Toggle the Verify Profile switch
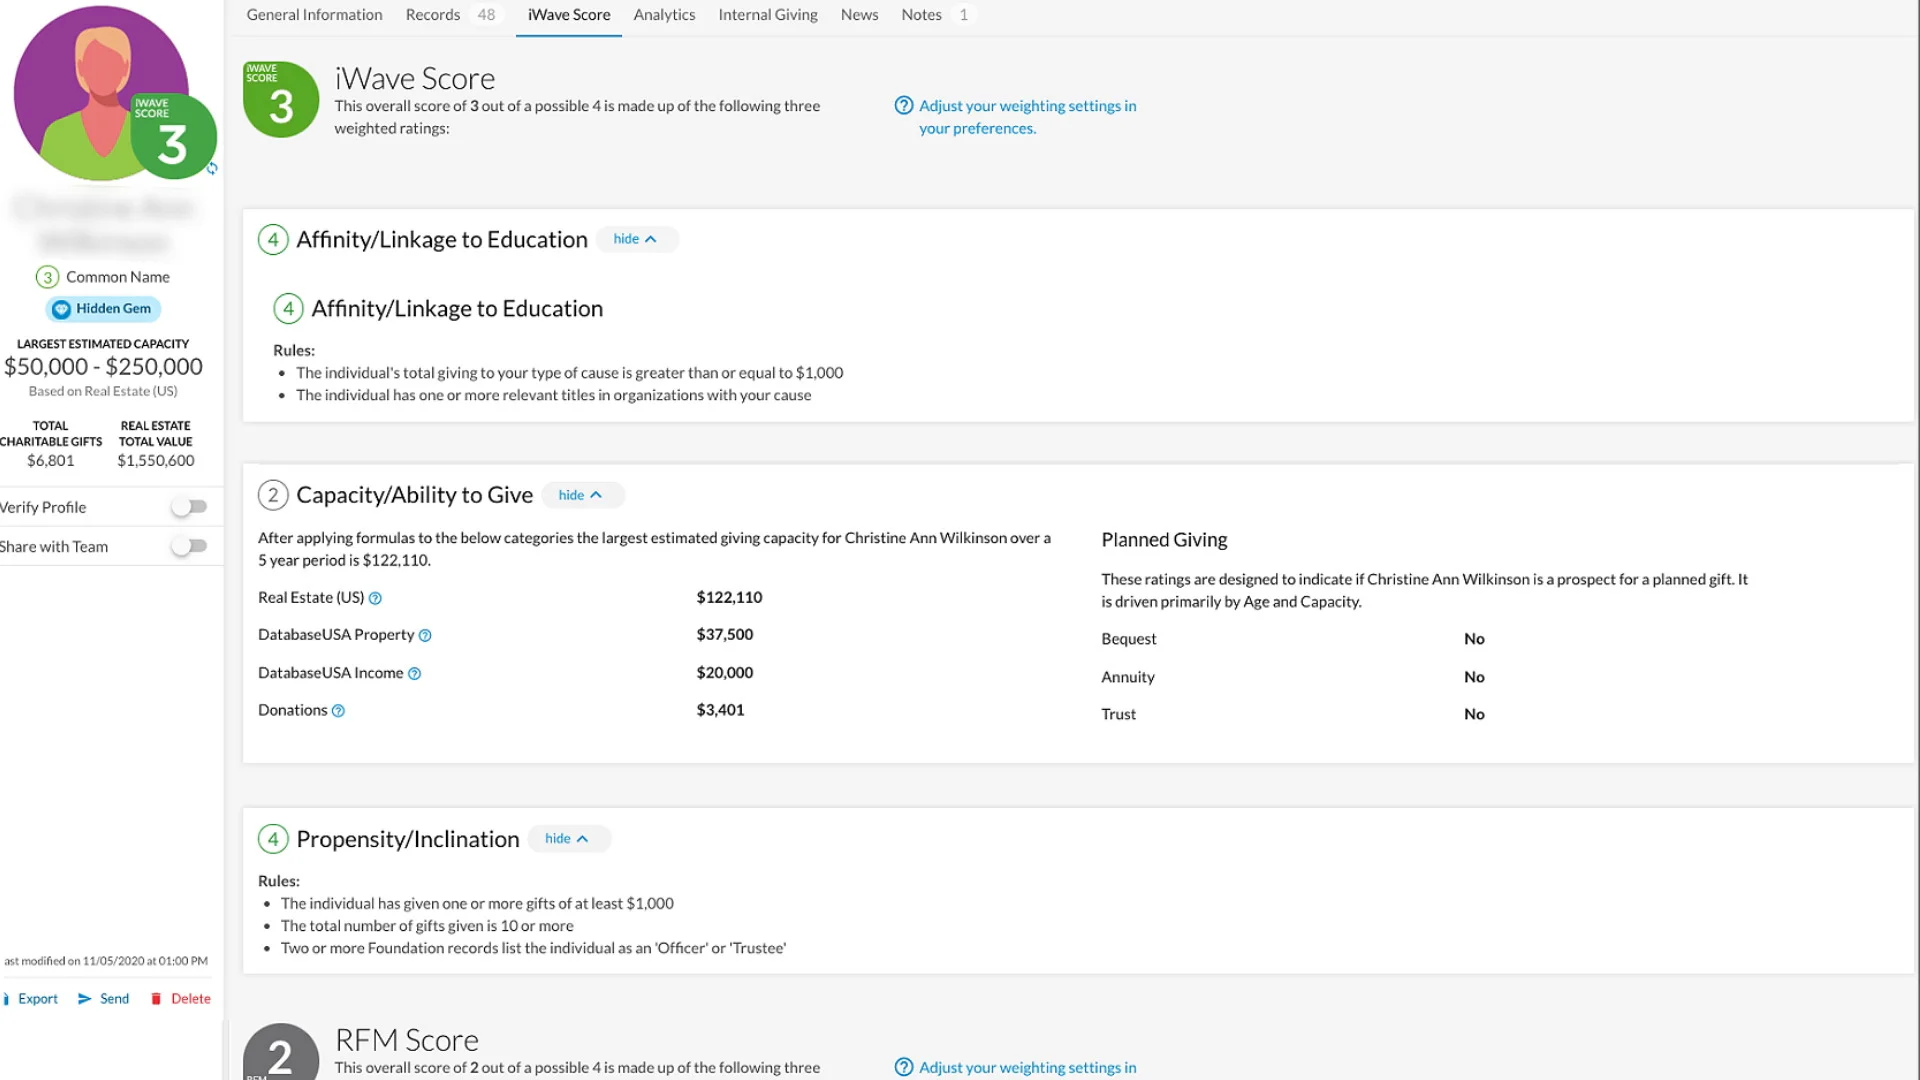This screenshot has width=1920, height=1080. tap(189, 507)
